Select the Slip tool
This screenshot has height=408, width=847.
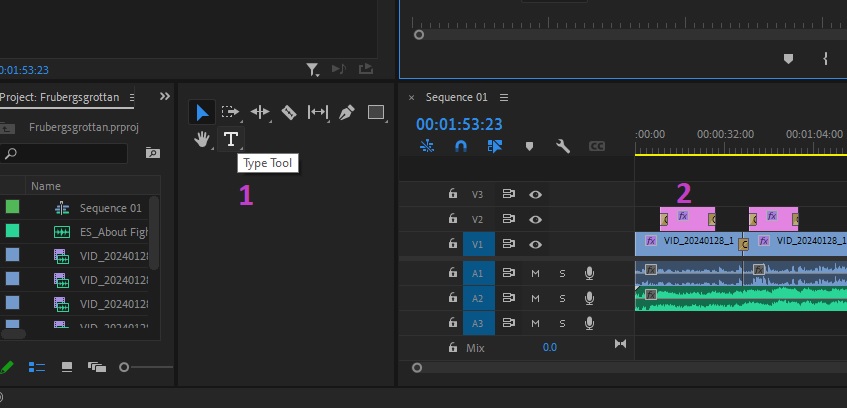click(x=318, y=112)
